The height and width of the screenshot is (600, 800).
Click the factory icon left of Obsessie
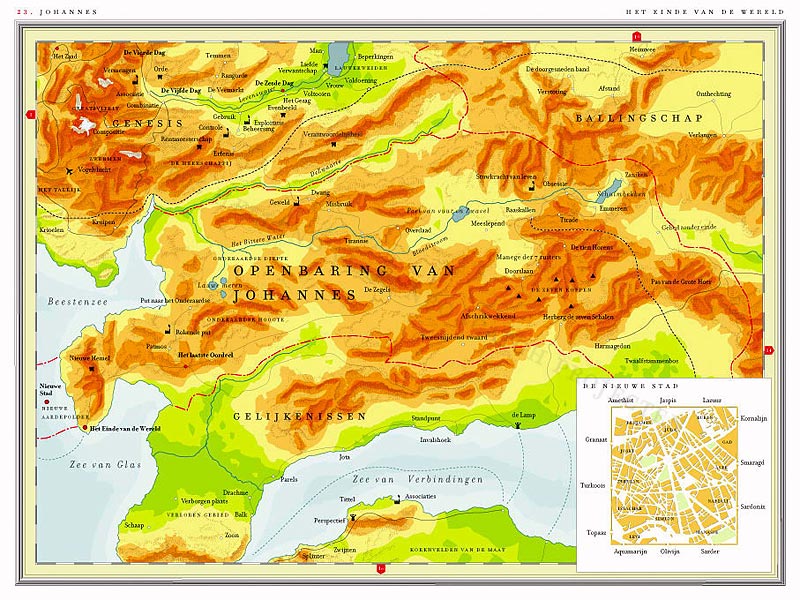tap(531, 183)
